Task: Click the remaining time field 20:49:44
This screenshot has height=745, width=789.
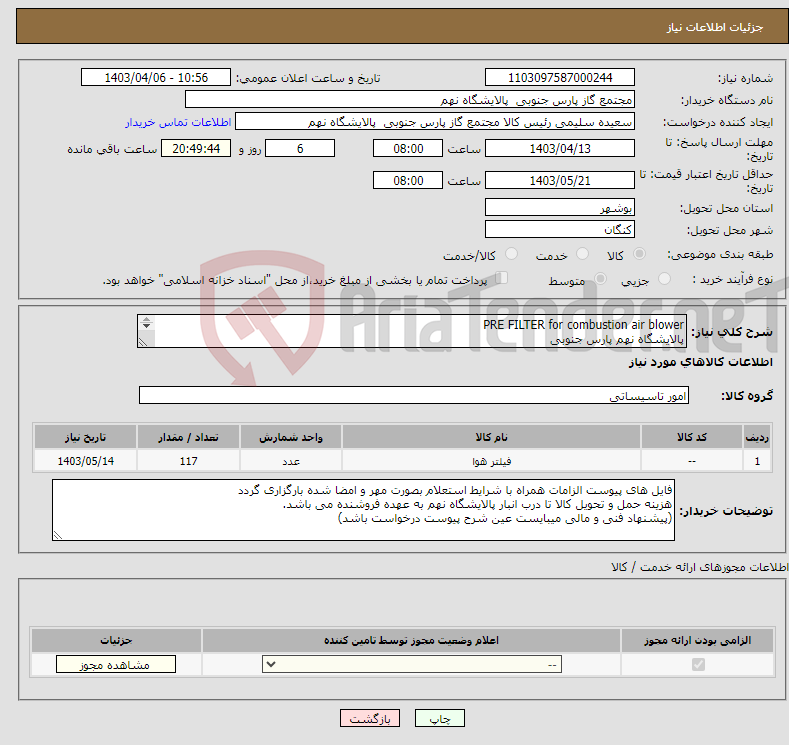Action: 196,148
